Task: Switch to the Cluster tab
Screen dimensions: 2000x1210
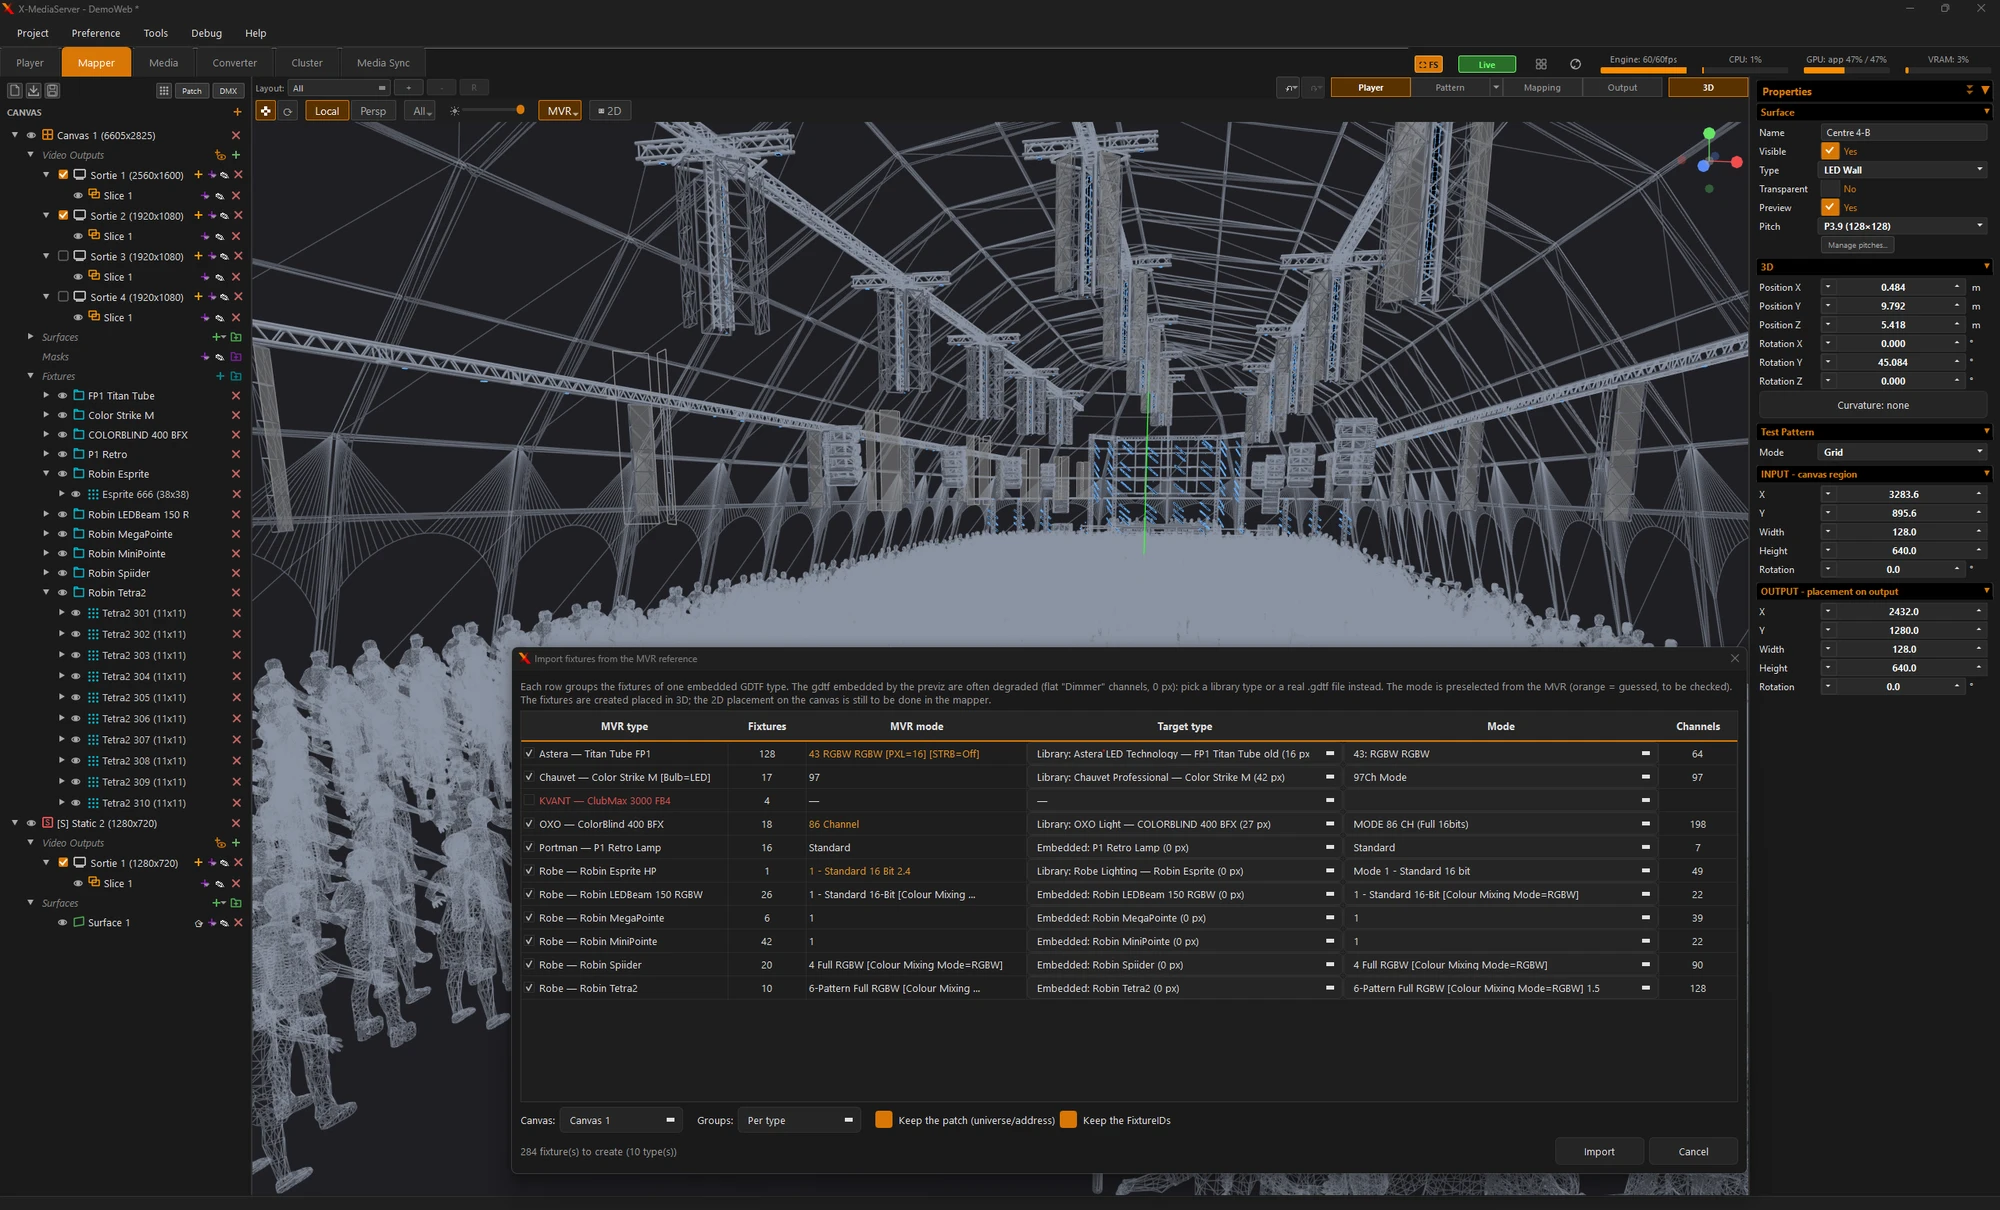Action: click(x=307, y=62)
